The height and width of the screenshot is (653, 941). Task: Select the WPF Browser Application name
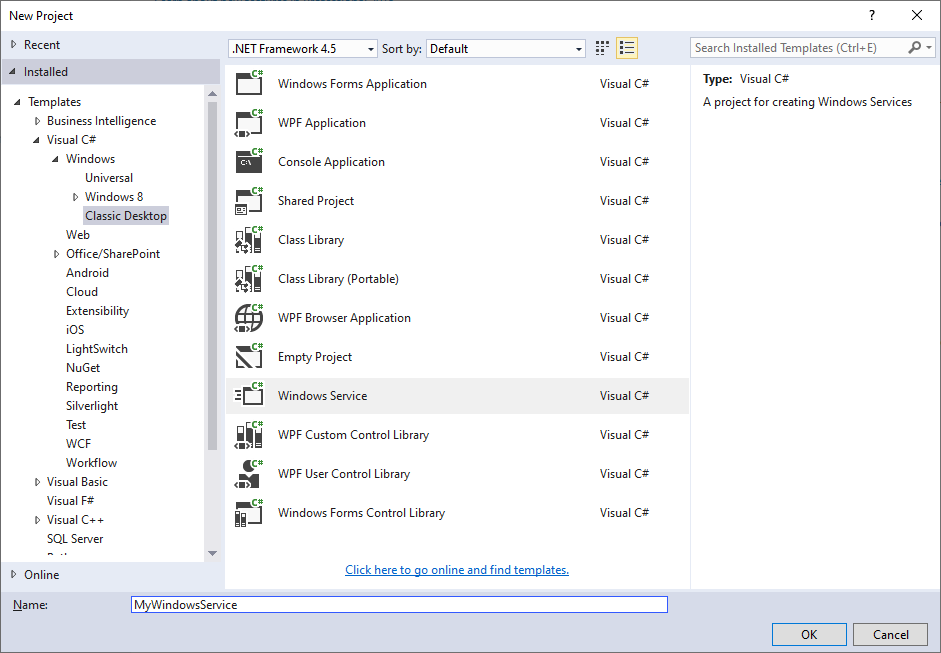(344, 317)
